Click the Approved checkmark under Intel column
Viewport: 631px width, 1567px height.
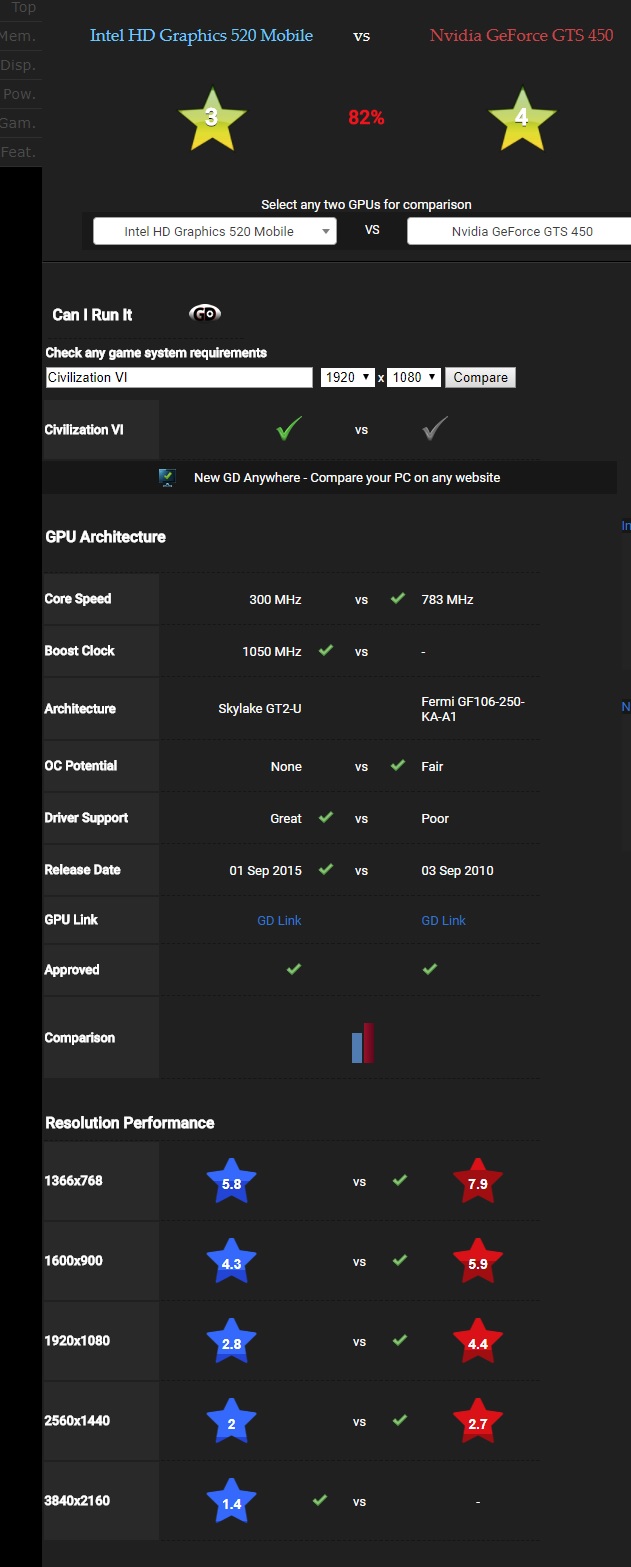click(293, 969)
